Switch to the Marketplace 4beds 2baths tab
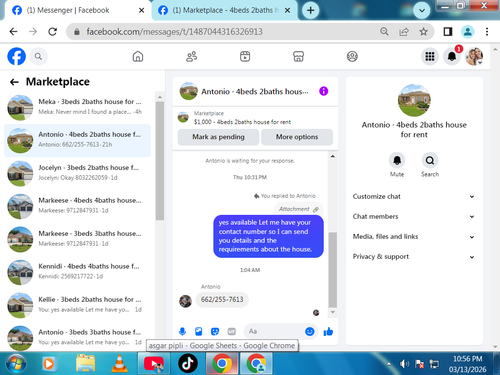 tap(225, 10)
